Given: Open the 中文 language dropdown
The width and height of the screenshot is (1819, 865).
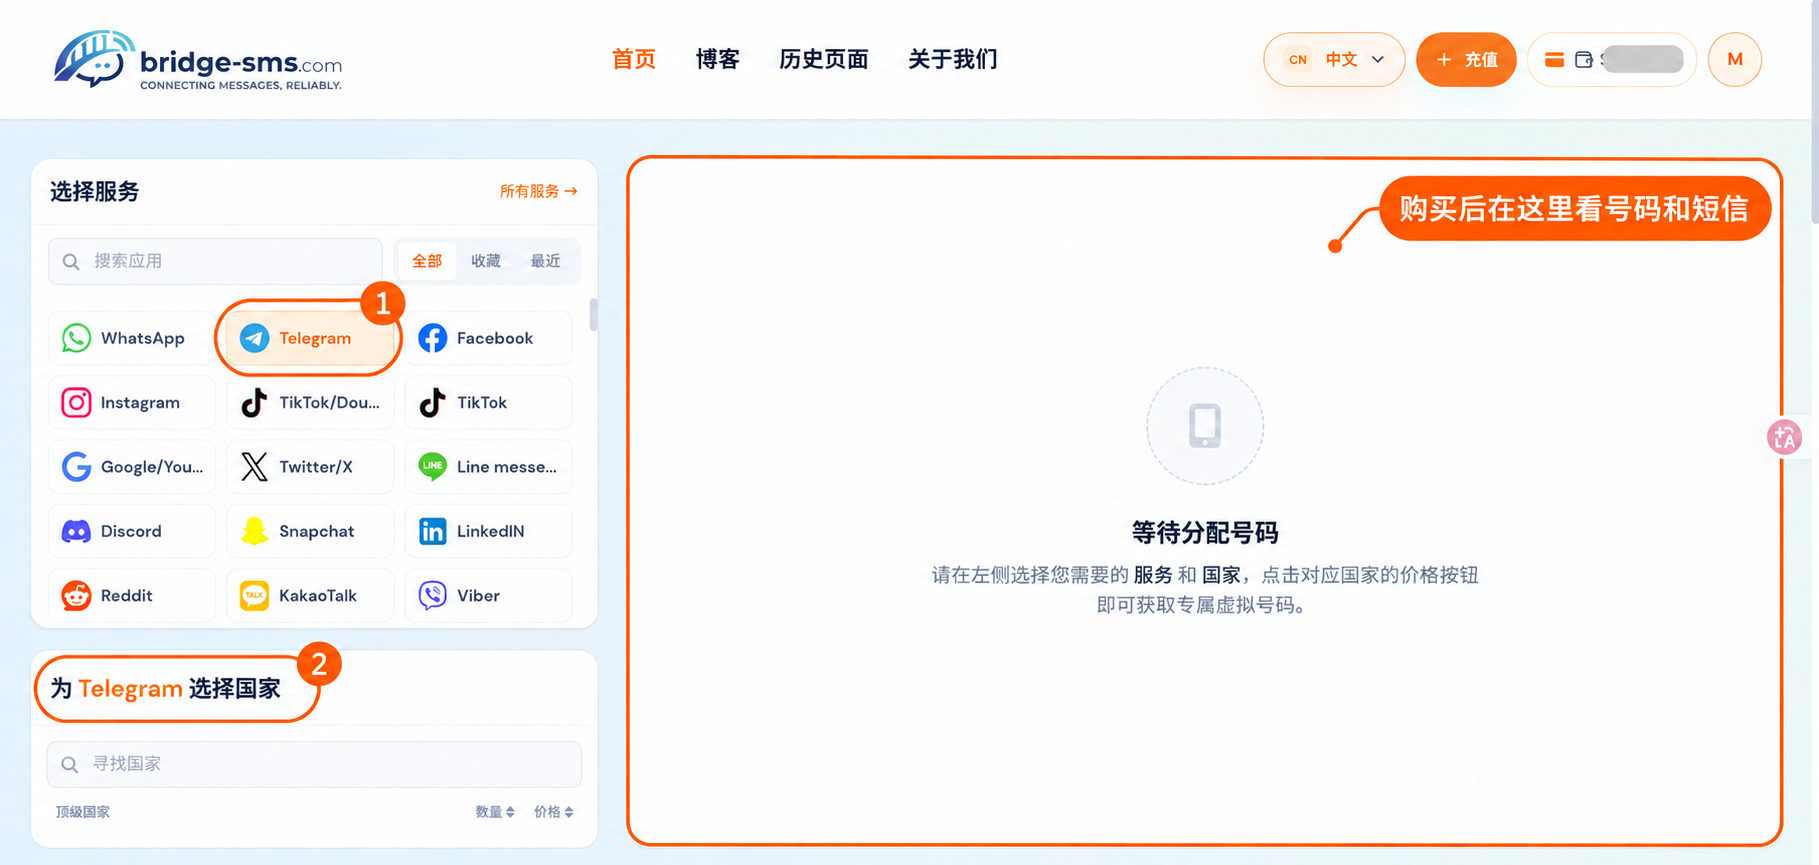Looking at the screenshot, I should tap(1334, 60).
